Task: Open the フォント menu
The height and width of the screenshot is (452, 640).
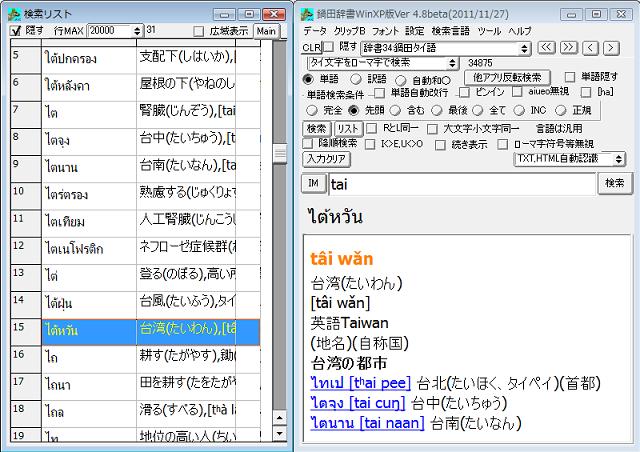Action: click(x=385, y=31)
